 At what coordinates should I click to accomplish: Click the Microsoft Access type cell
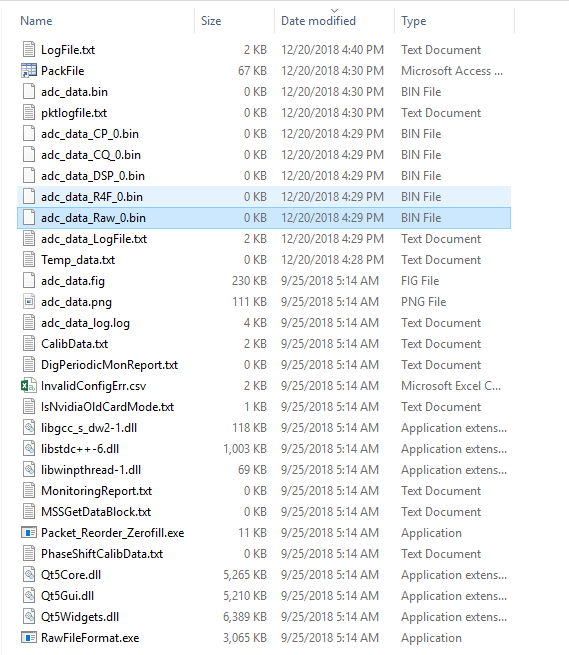[452, 71]
